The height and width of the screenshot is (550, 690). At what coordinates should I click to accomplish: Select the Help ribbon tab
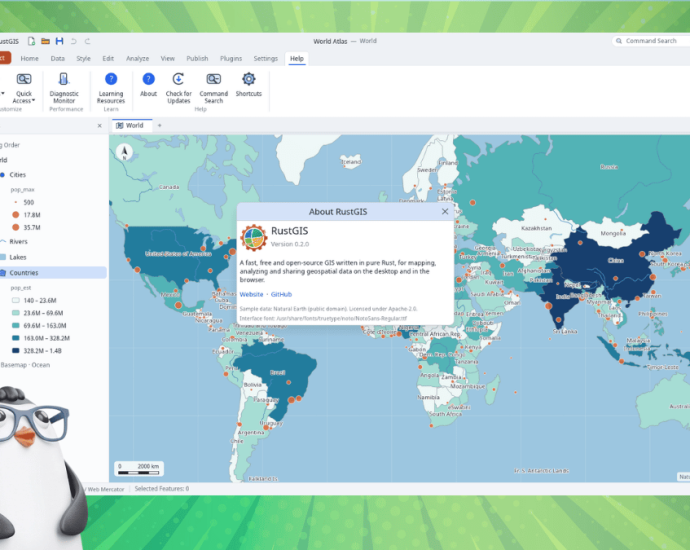(x=297, y=59)
